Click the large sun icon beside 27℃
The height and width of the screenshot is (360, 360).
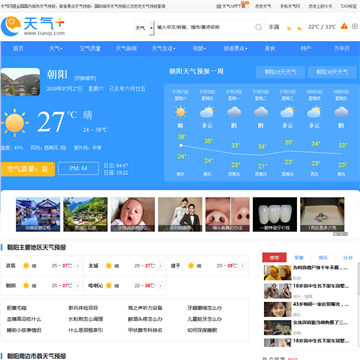(14, 123)
